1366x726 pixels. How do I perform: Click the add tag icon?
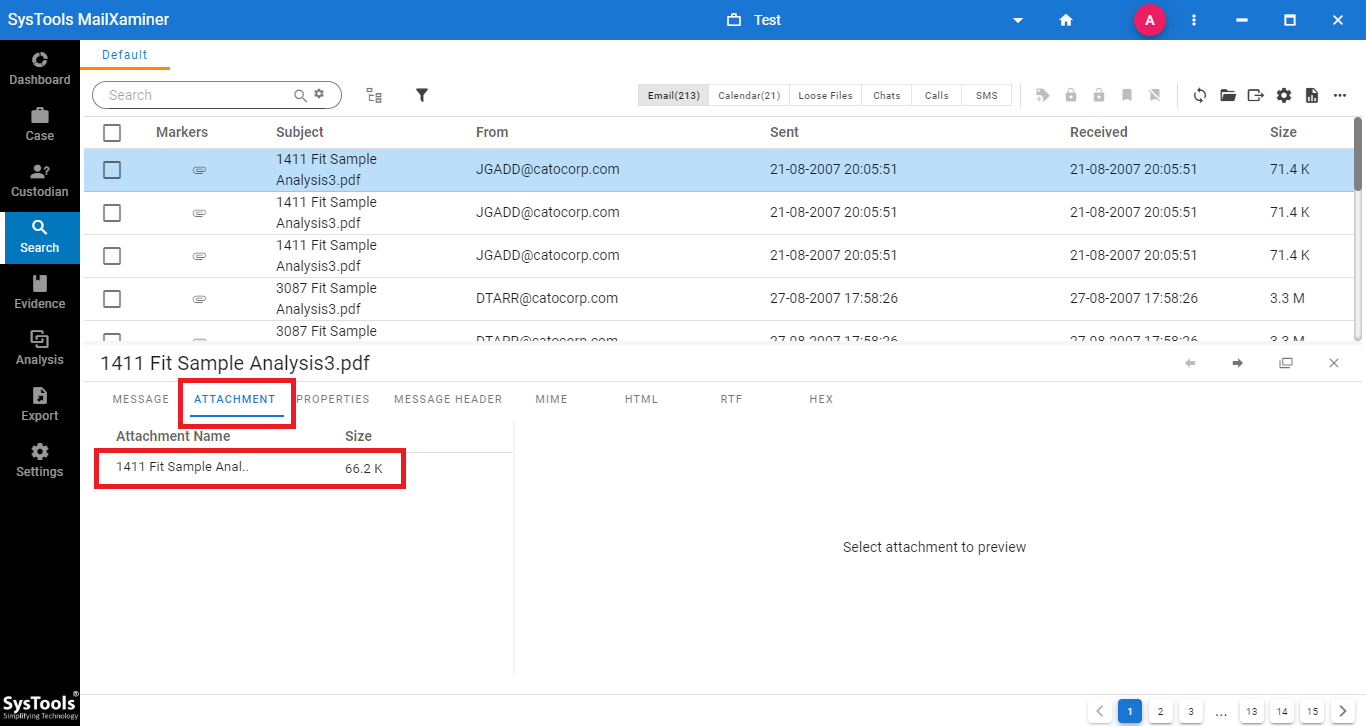(1043, 95)
